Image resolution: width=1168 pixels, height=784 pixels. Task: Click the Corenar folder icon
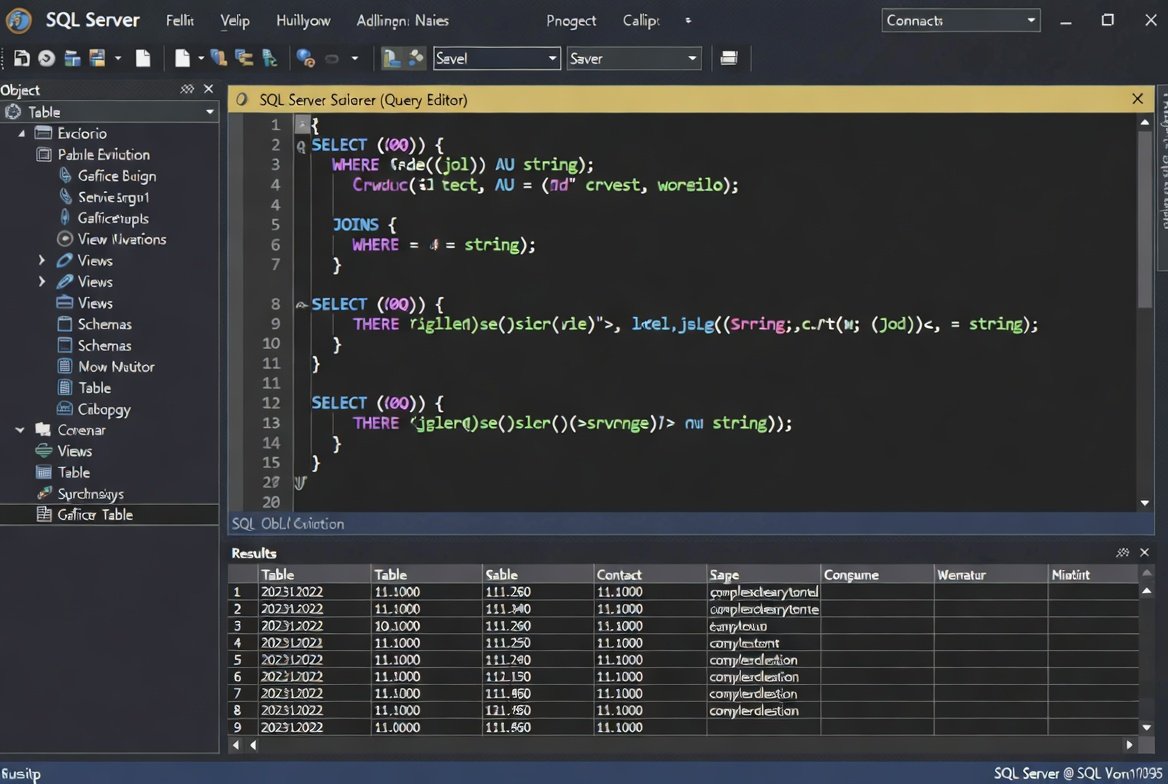coord(43,430)
